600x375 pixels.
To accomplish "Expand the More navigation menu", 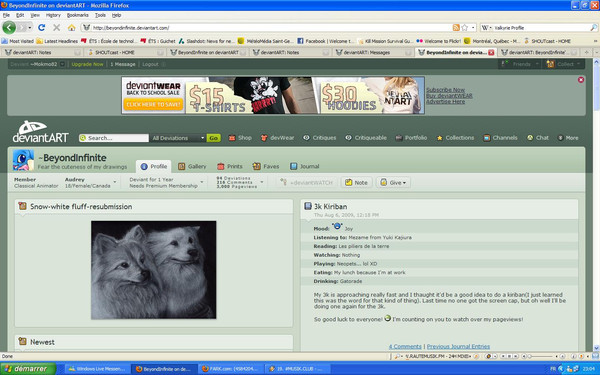I will coord(568,138).
